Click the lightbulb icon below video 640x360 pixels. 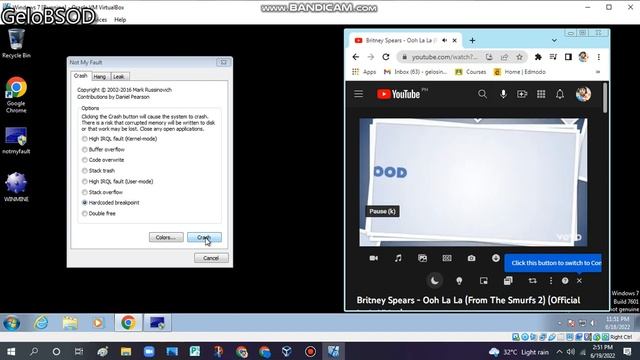(459, 281)
